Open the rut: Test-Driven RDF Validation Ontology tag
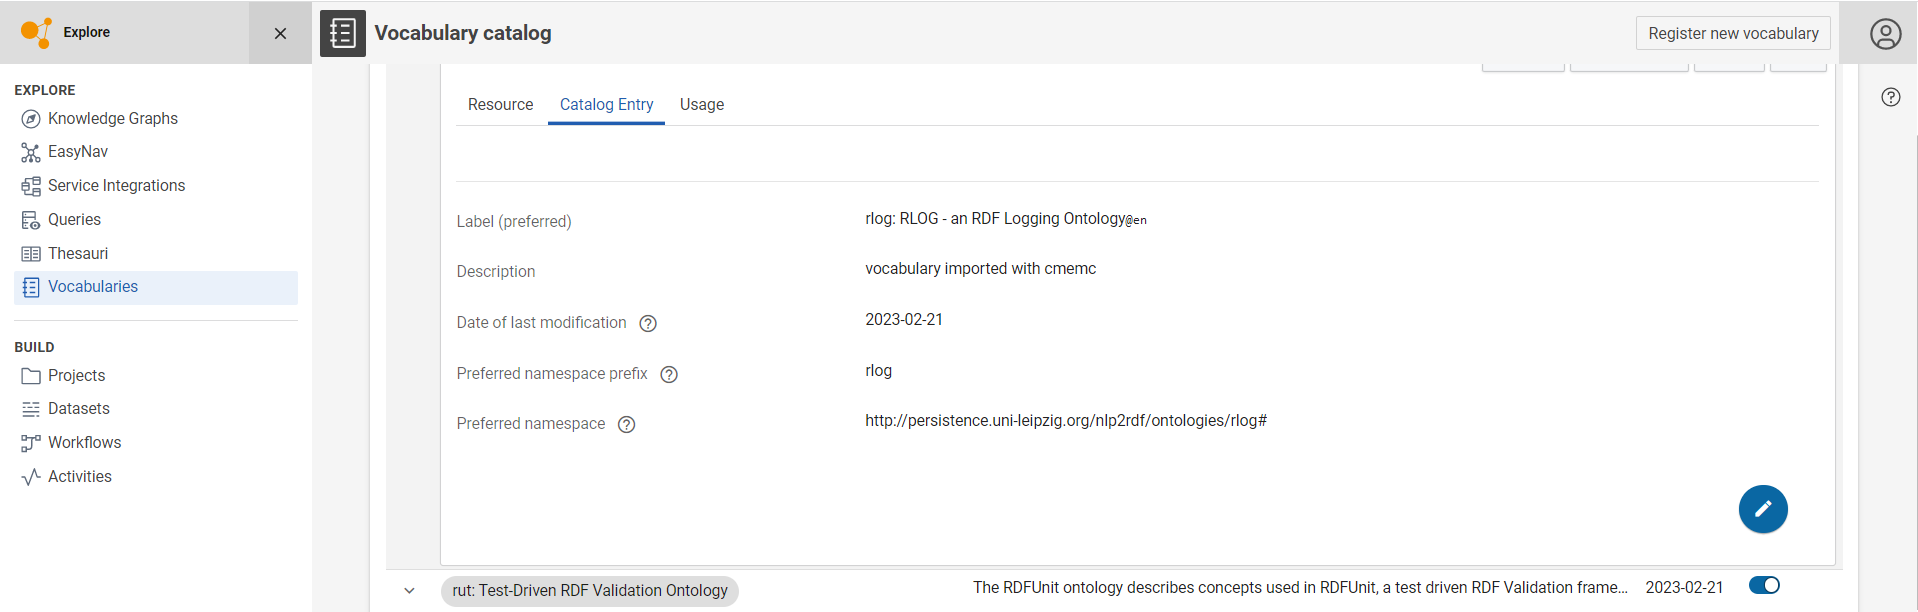1918x612 pixels. click(589, 591)
